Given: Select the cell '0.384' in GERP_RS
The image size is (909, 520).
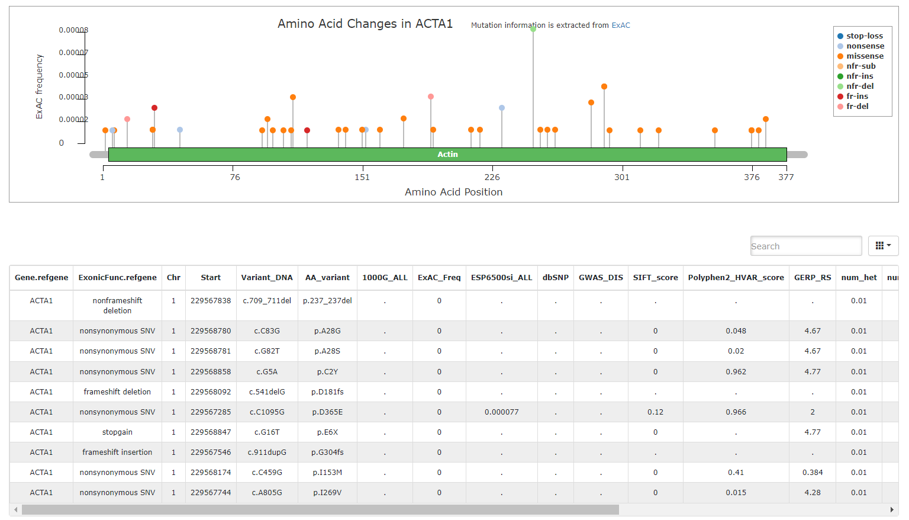Looking at the screenshot, I should pos(812,472).
